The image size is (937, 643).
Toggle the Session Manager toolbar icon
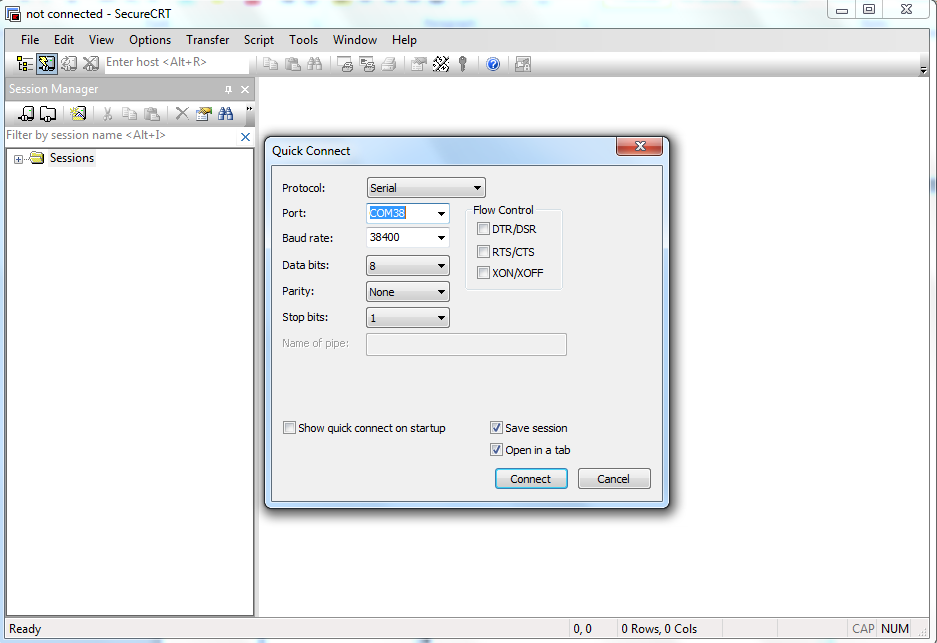coord(25,64)
